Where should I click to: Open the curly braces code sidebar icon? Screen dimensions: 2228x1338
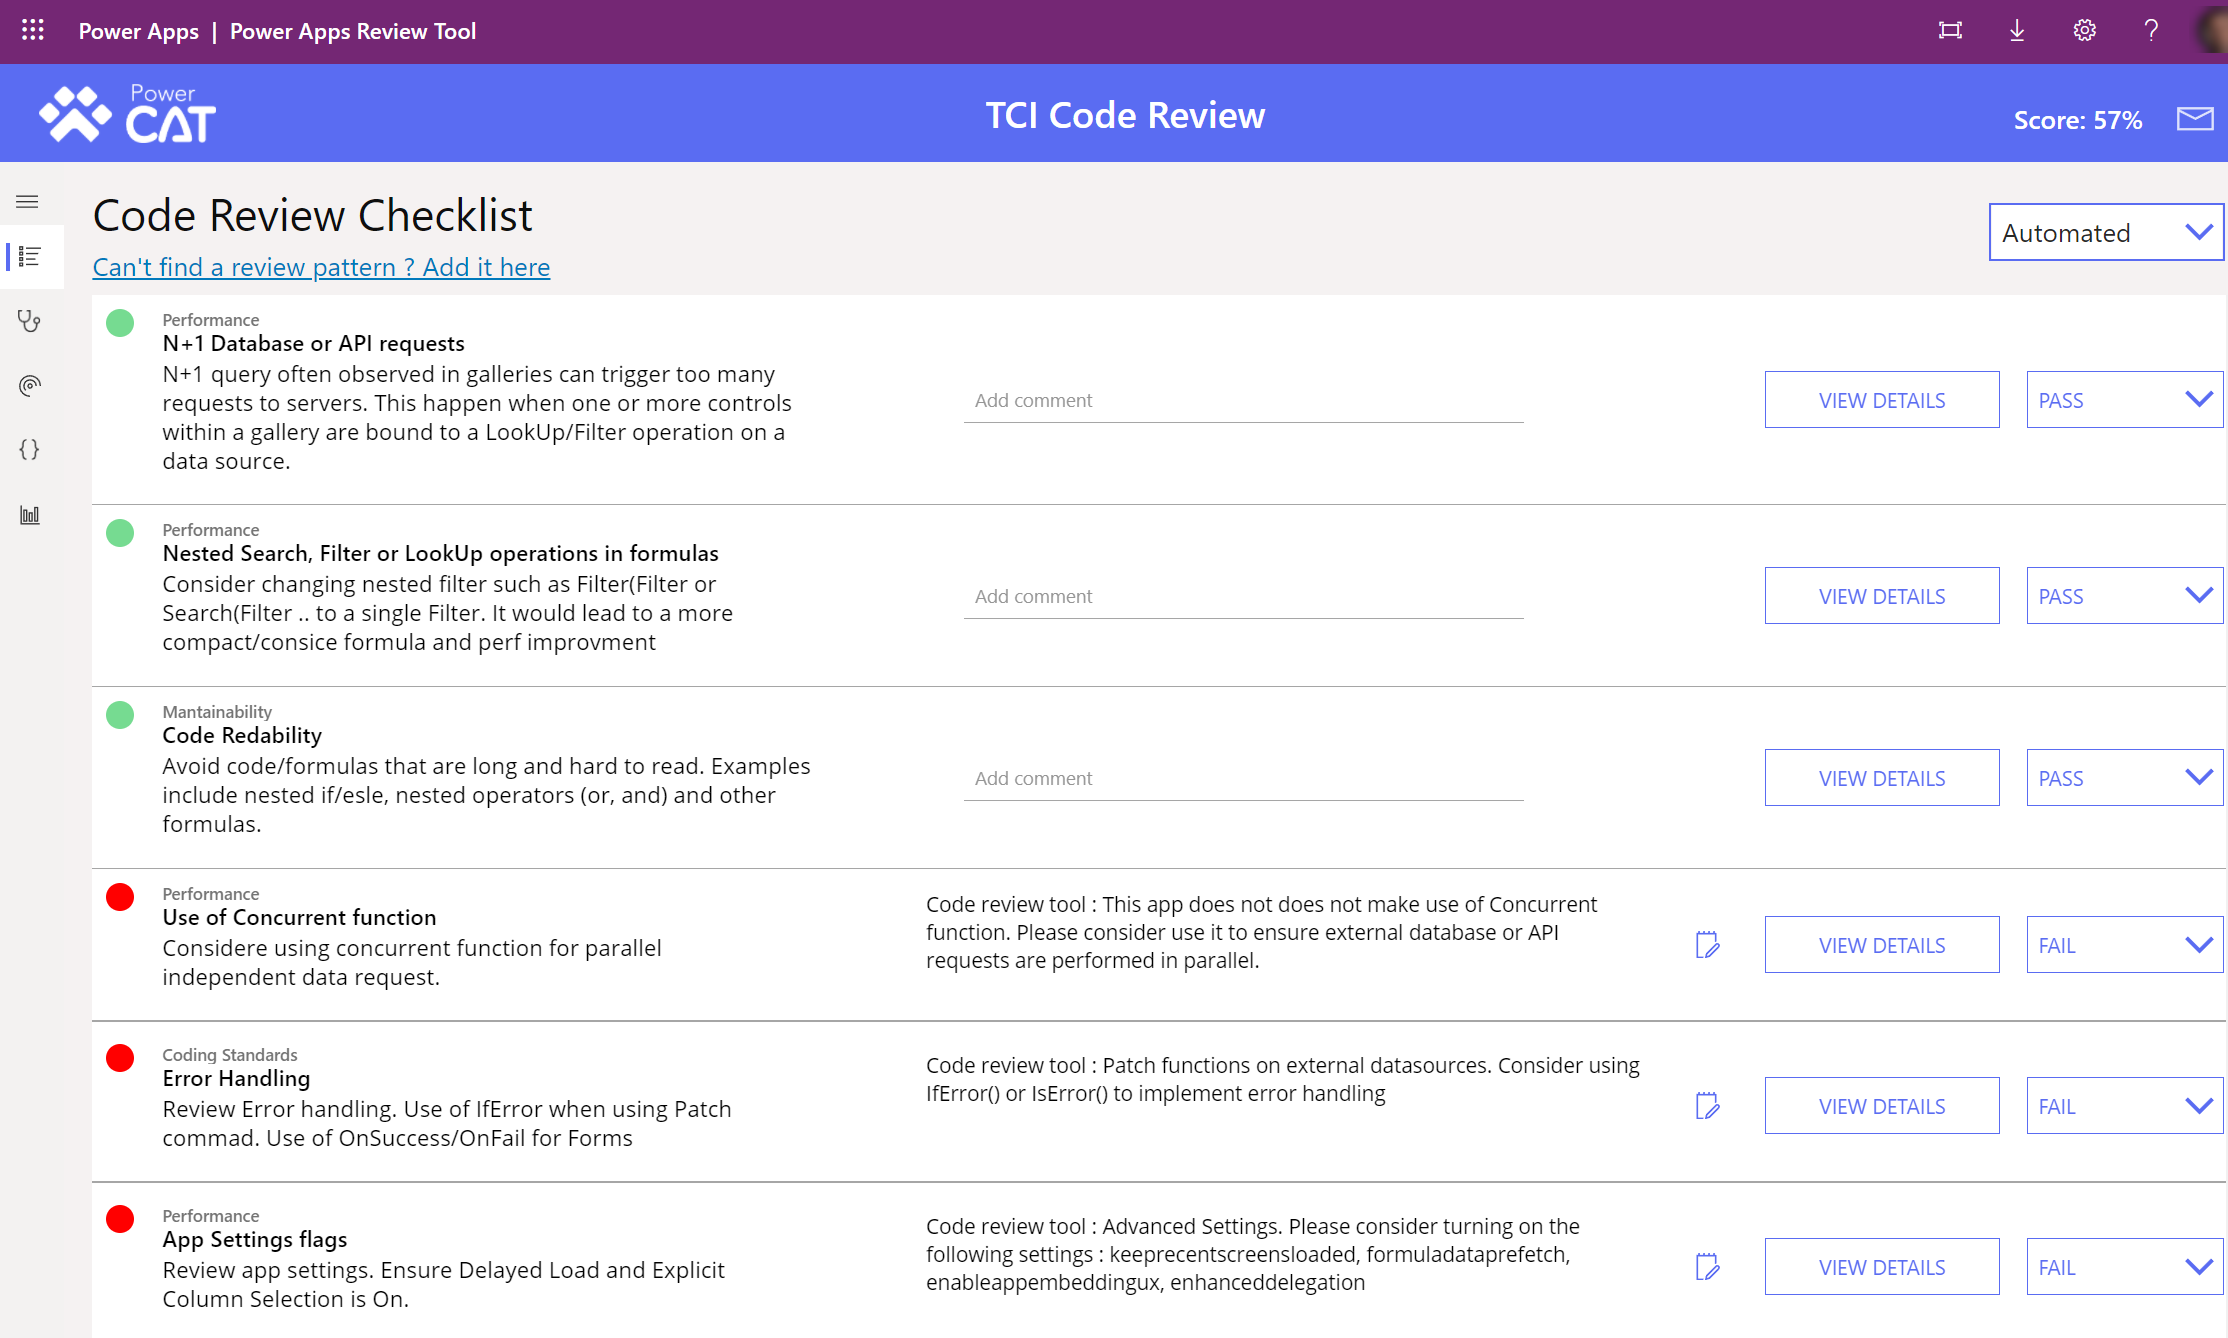29,449
